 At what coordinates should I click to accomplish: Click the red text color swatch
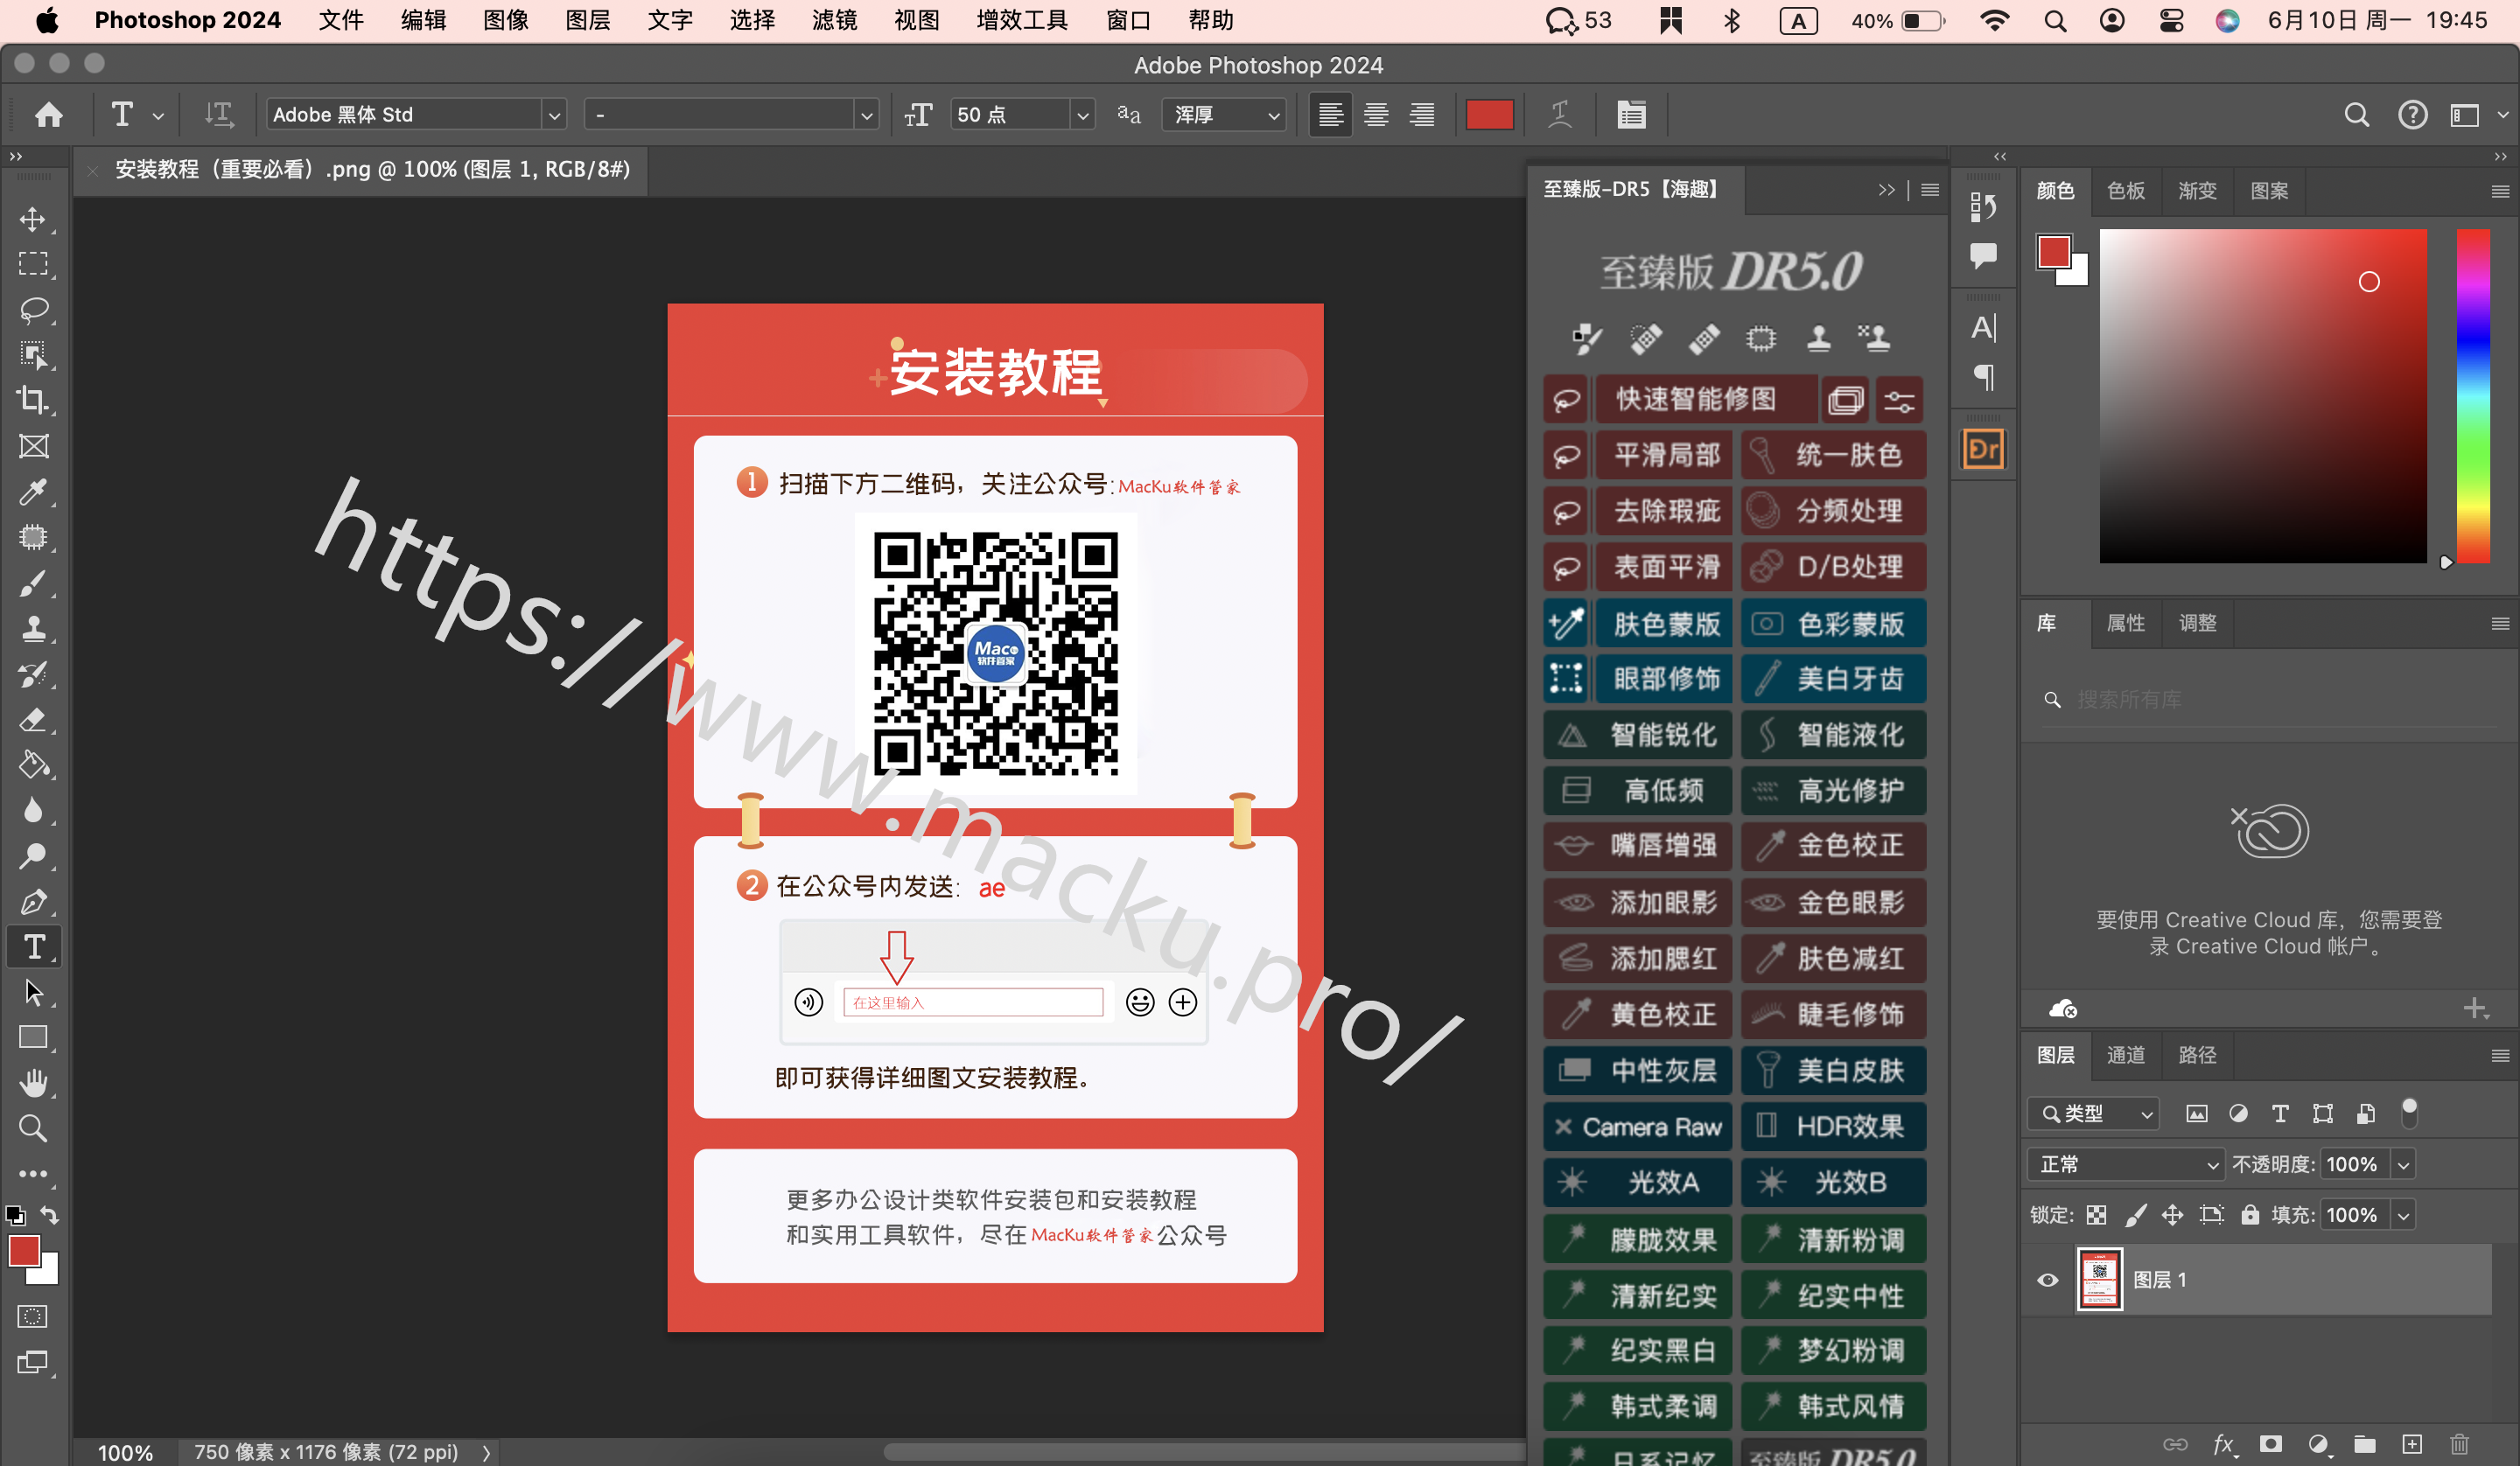(1489, 115)
